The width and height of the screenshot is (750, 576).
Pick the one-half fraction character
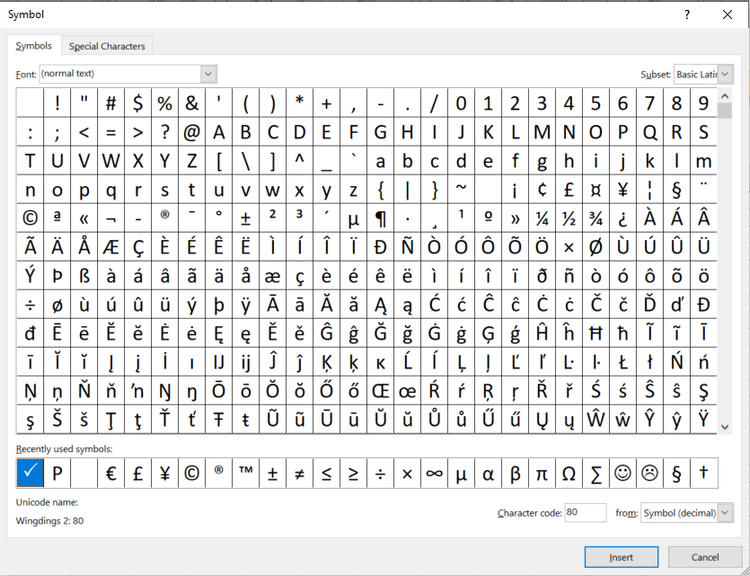[x=569, y=219]
